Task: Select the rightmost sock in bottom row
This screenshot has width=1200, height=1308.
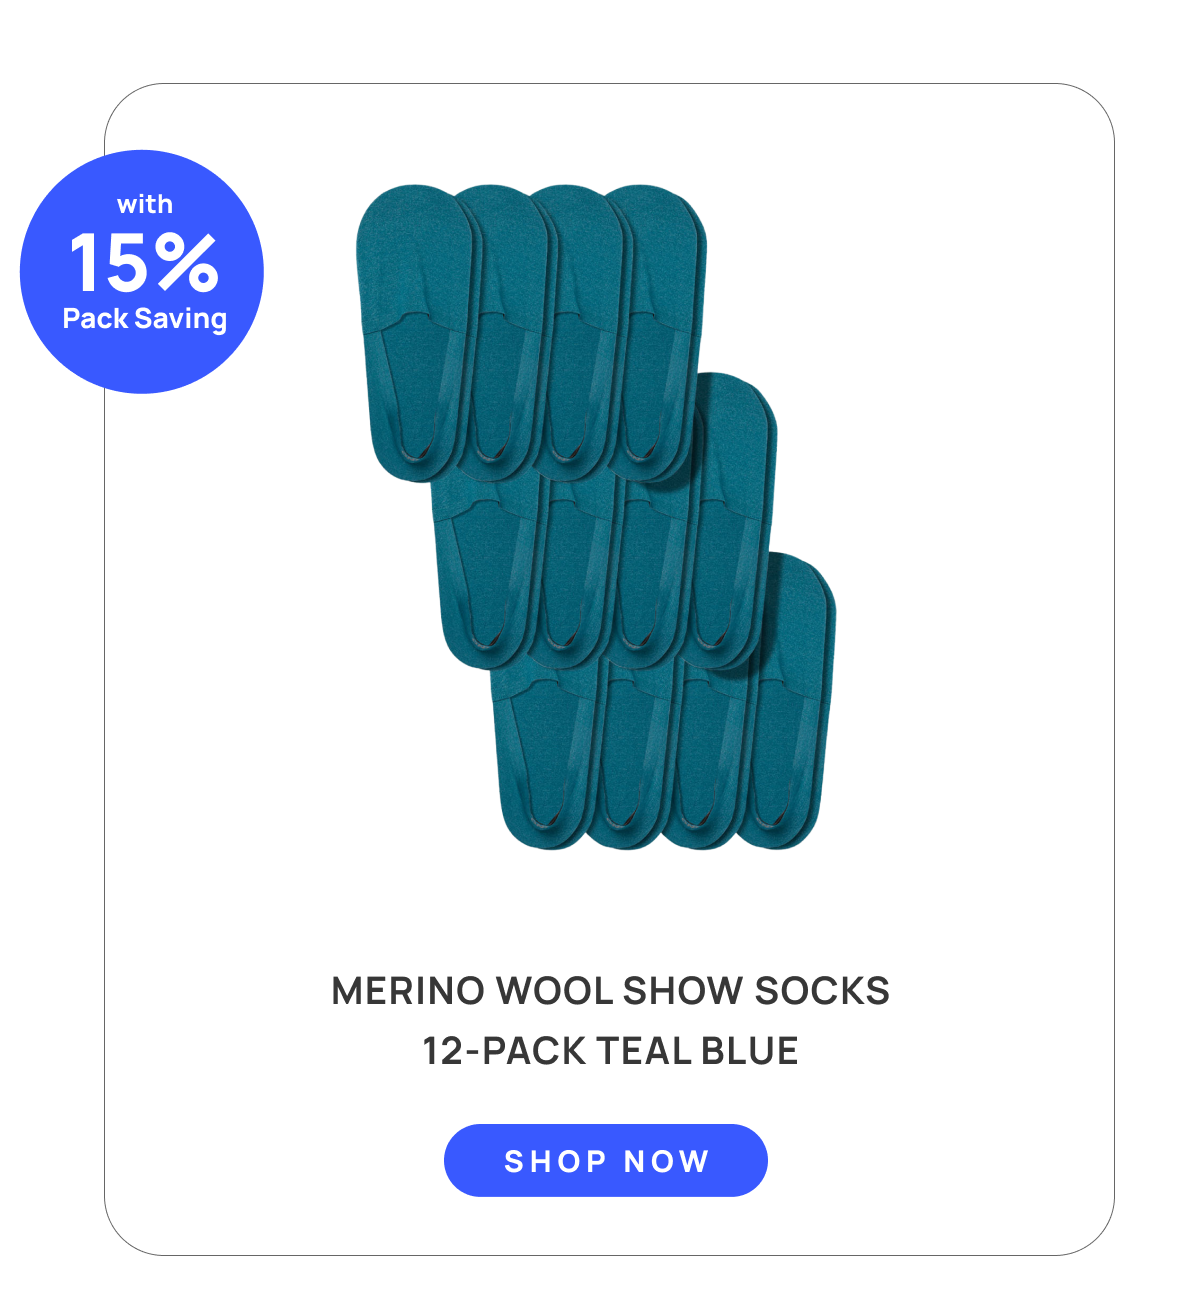Action: pos(790,700)
